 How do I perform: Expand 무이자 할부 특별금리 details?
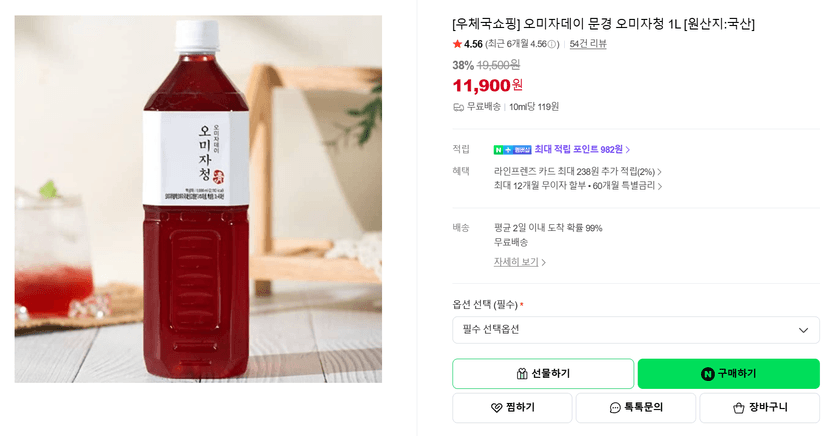578,186
